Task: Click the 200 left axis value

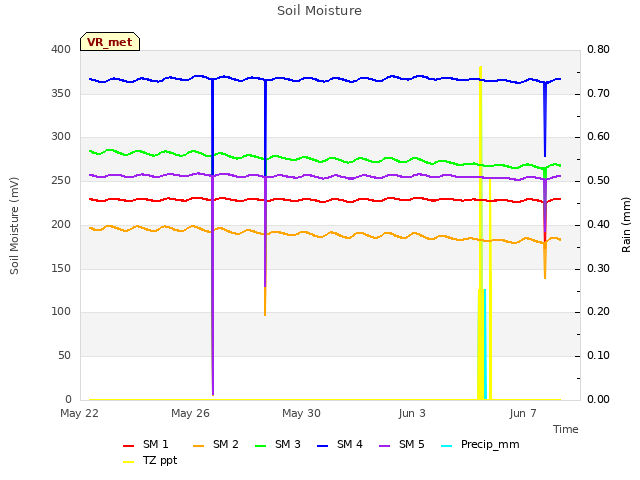Action: click(61, 224)
